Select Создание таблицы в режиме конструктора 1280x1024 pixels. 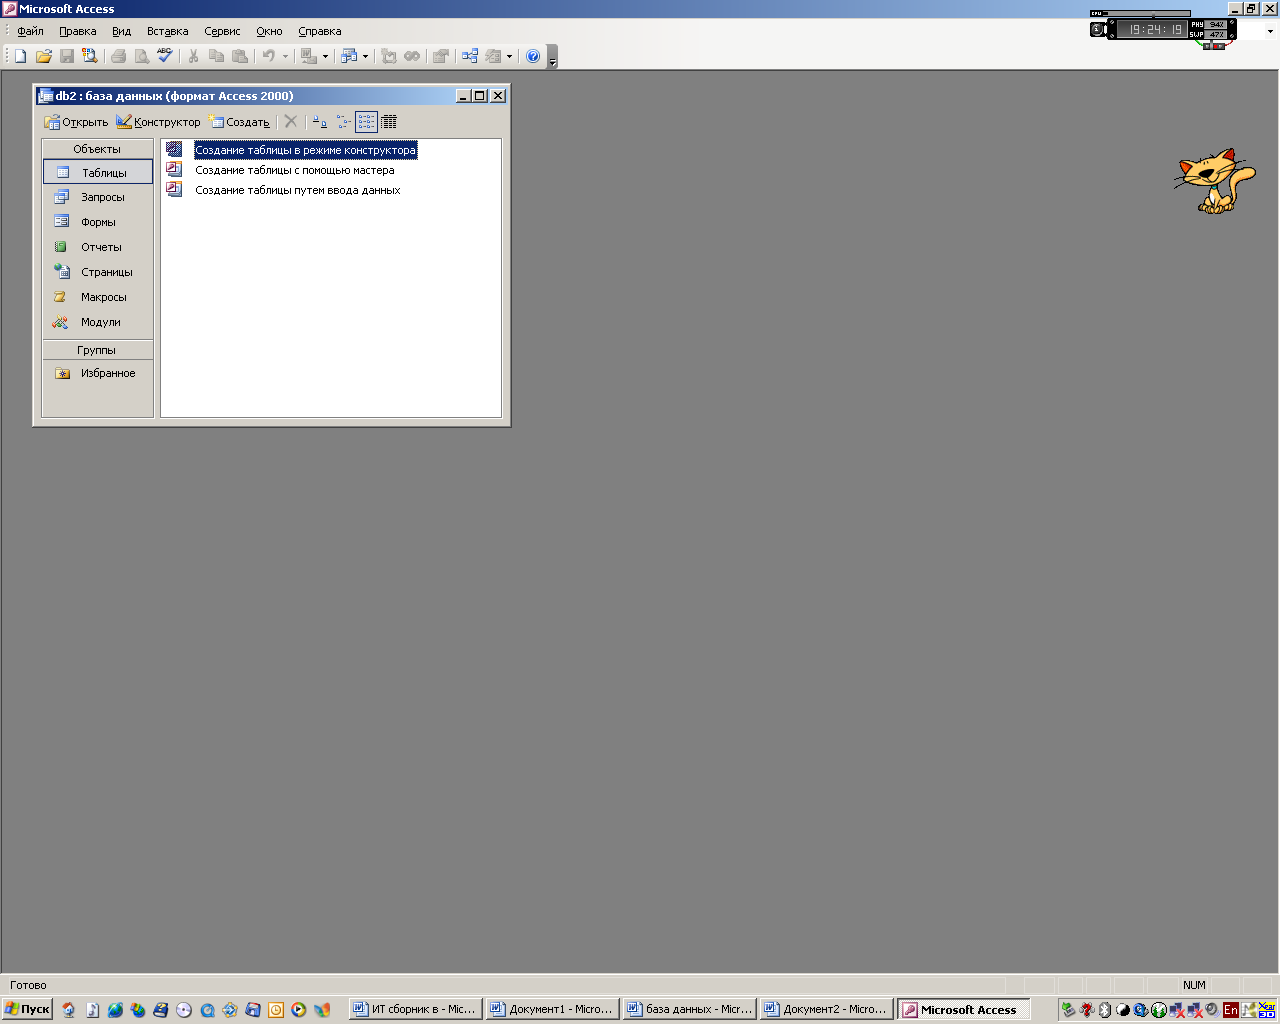tap(305, 150)
